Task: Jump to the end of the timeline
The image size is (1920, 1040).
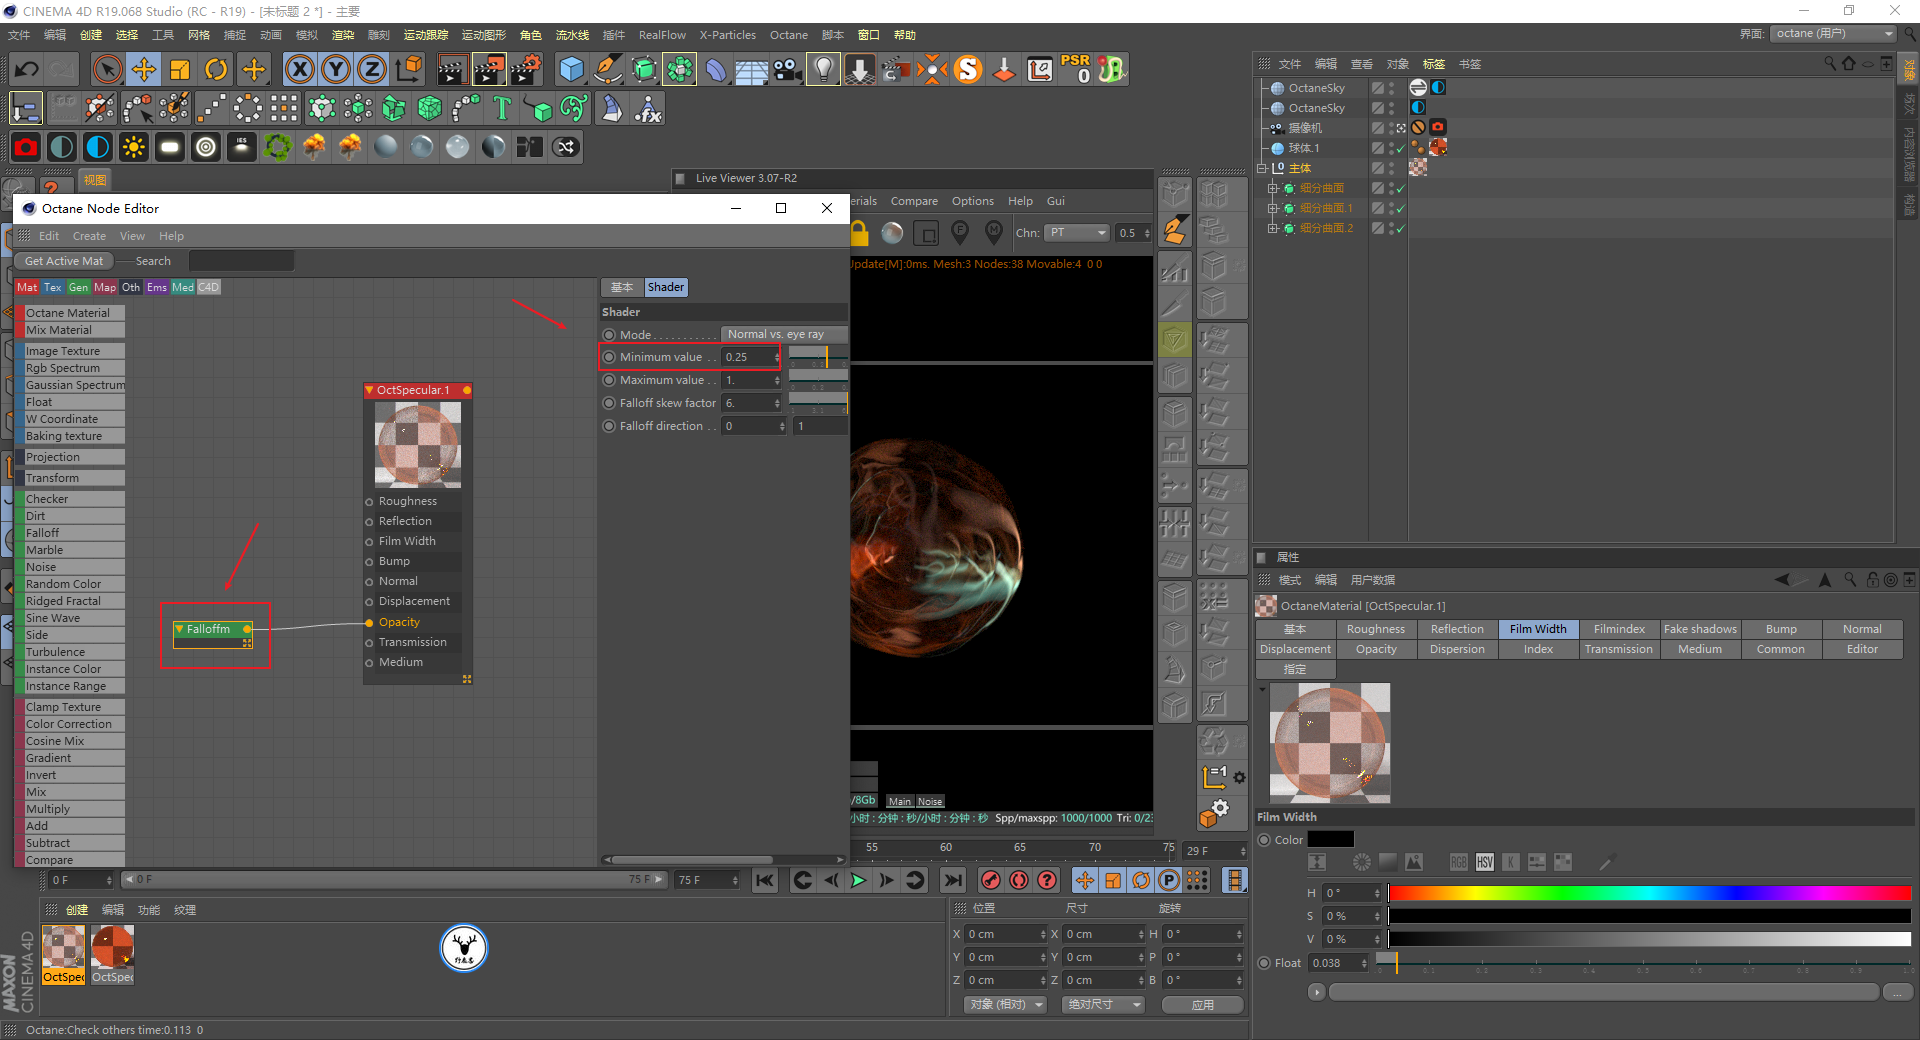Action: pyautogui.click(x=954, y=880)
